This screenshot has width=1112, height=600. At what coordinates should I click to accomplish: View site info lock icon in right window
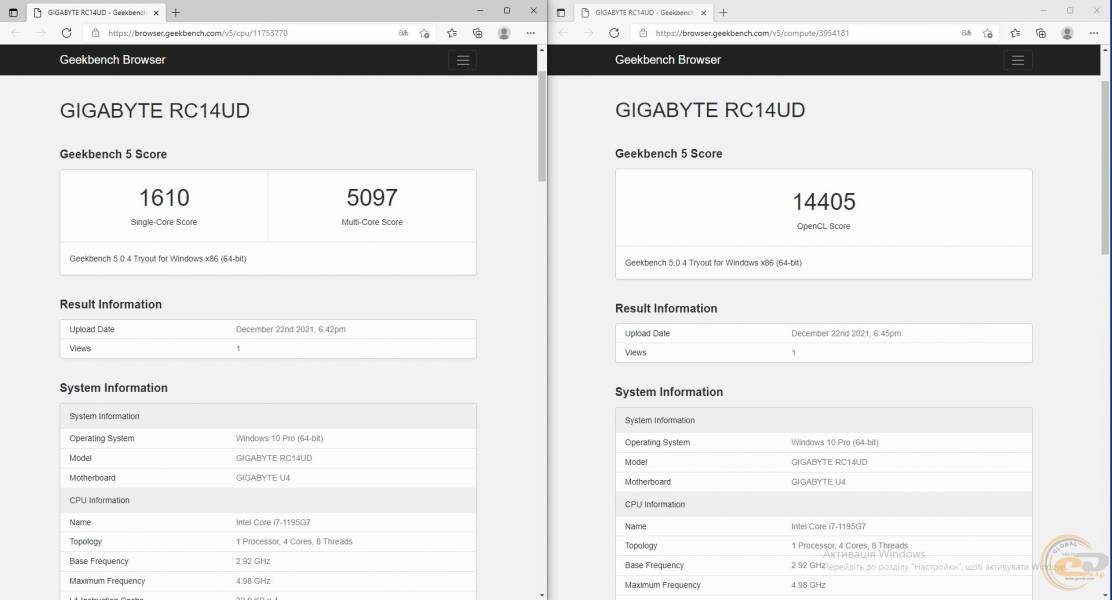click(x=643, y=33)
